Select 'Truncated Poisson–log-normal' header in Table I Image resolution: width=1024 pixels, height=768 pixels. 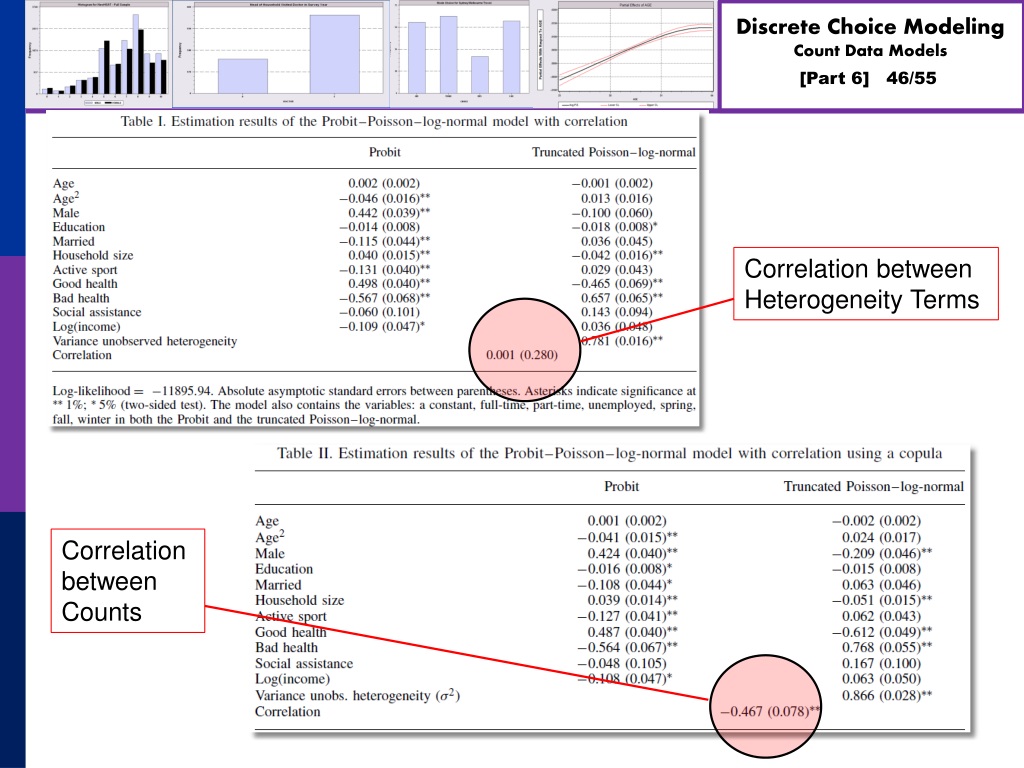tap(614, 152)
